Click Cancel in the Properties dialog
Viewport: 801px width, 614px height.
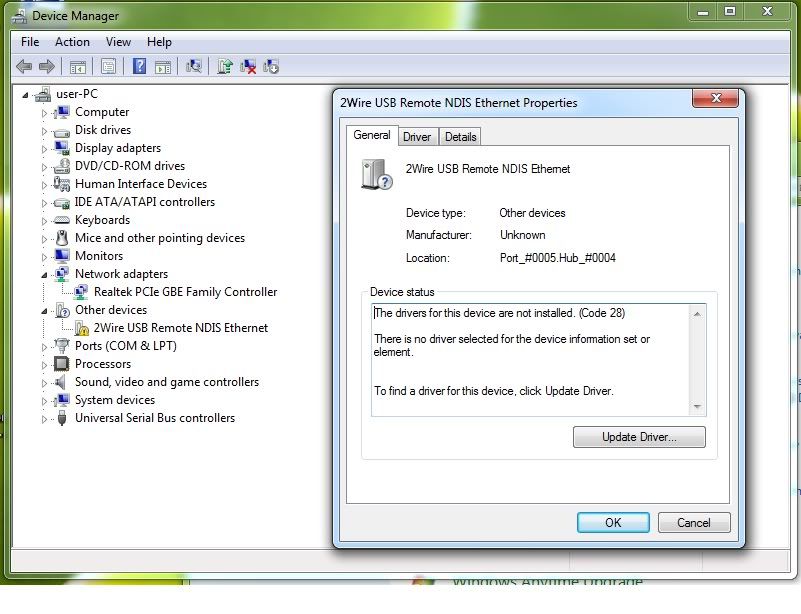pyautogui.click(x=694, y=523)
